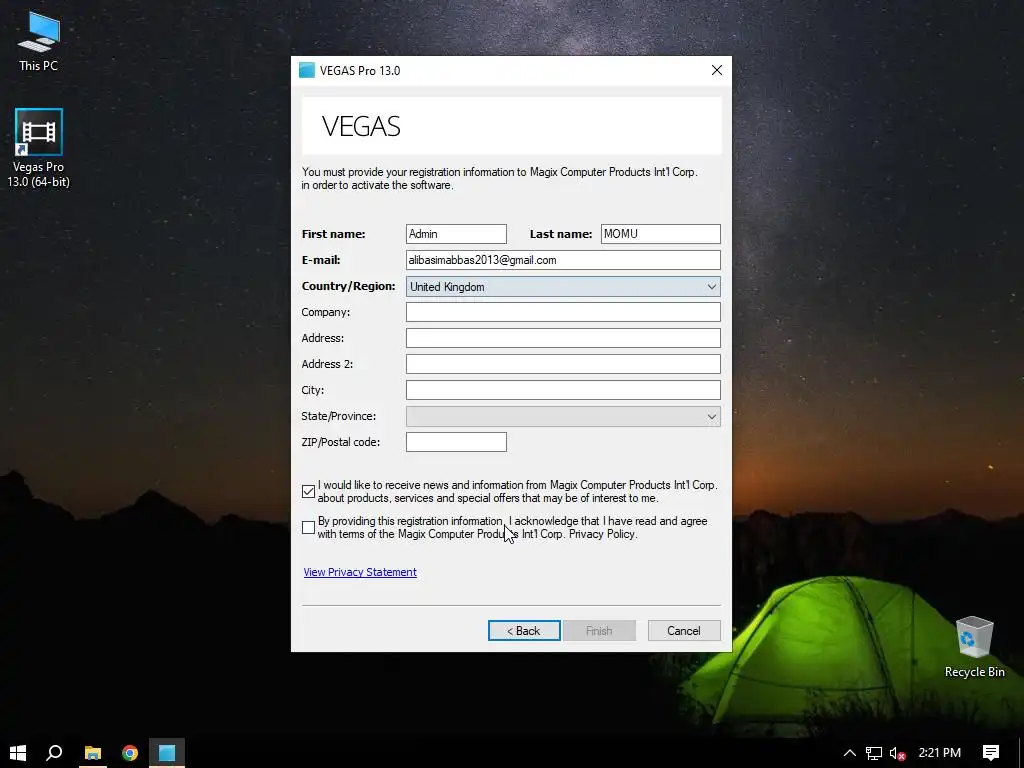Check privacy policy agreement checkbox
This screenshot has width=1024, height=768.
[x=309, y=528]
